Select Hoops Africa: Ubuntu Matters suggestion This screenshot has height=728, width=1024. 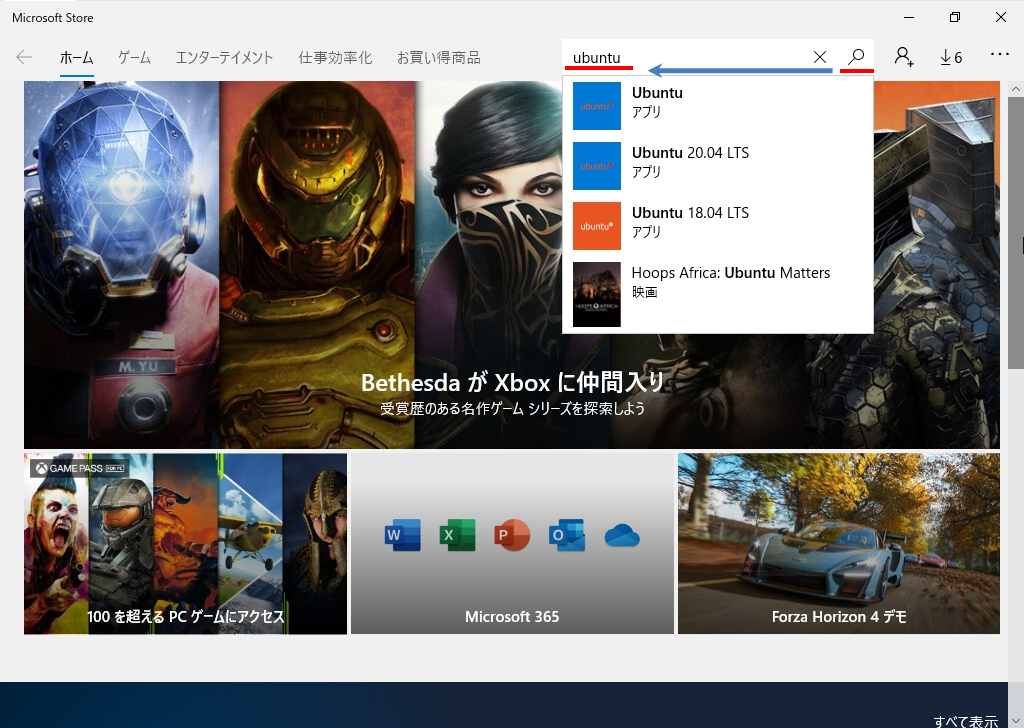(x=718, y=294)
